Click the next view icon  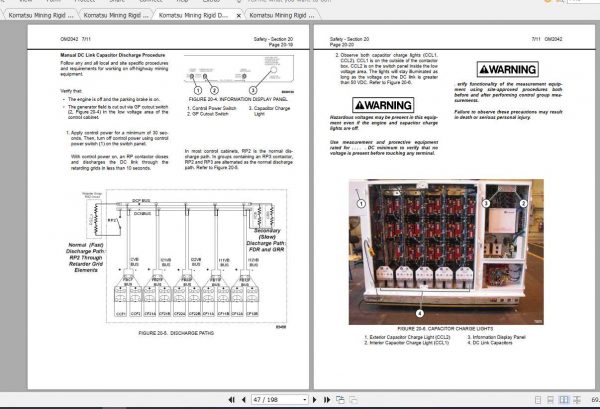(353, 400)
